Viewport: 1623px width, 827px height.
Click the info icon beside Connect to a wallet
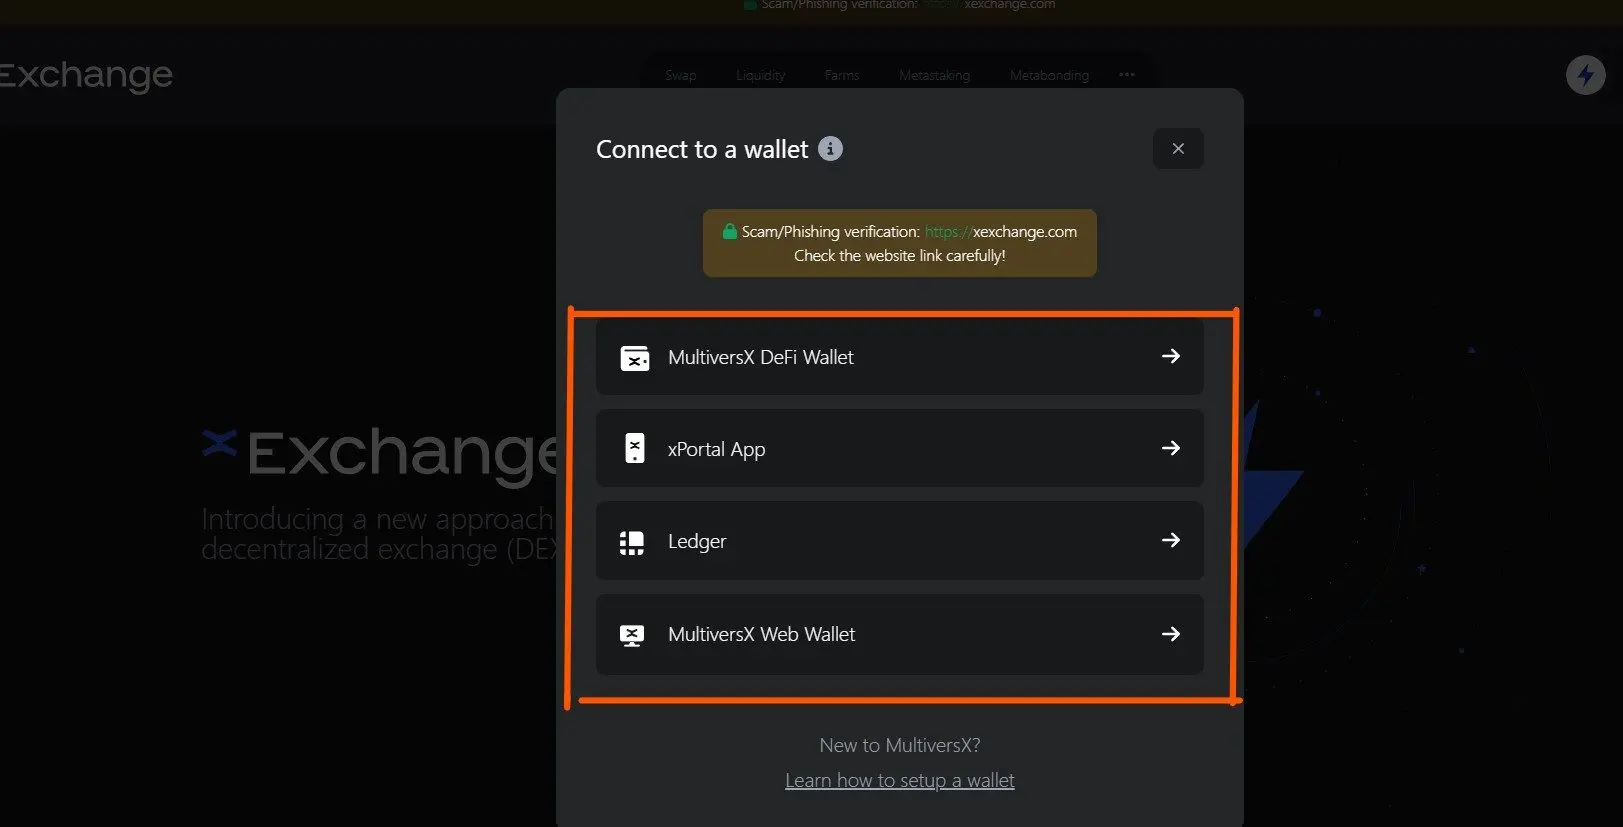pyautogui.click(x=830, y=149)
